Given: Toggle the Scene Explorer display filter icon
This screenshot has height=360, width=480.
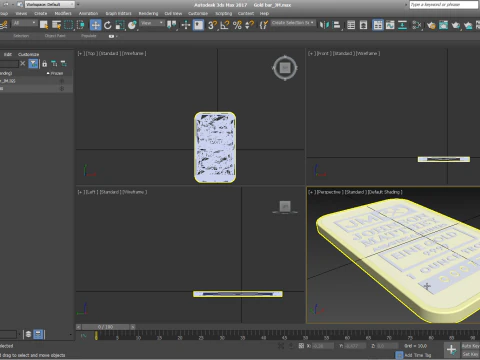Looking at the screenshot, I should pos(33,63).
